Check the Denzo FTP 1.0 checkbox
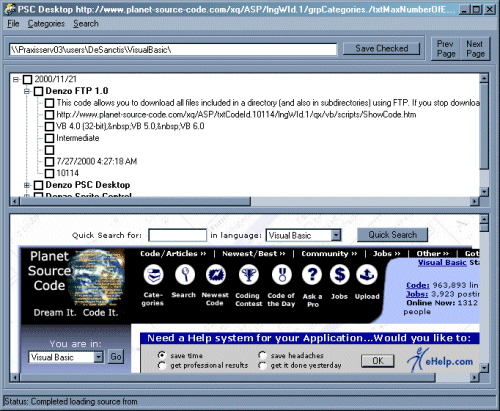 [x=39, y=91]
